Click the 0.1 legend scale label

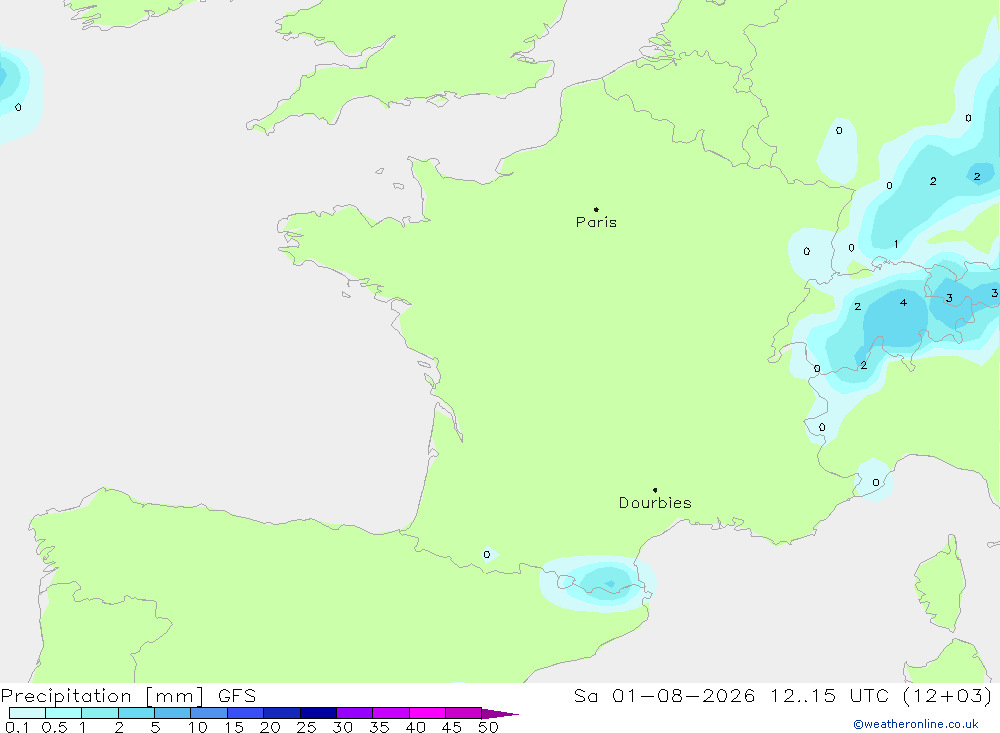pyautogui.click(x=17, y=727)
